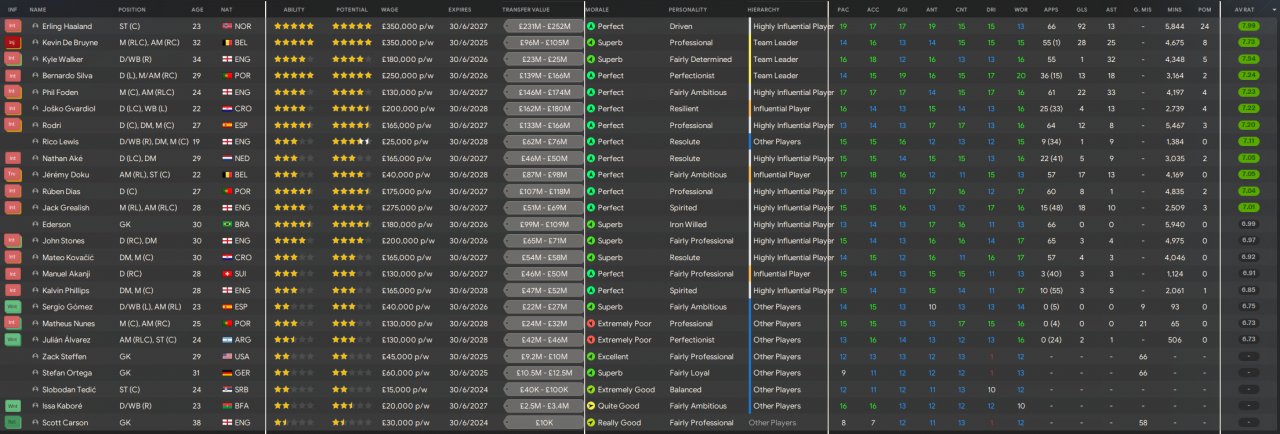Open the player info icon next to Slobodan Tedić
1280x434 pixels.
36,390
